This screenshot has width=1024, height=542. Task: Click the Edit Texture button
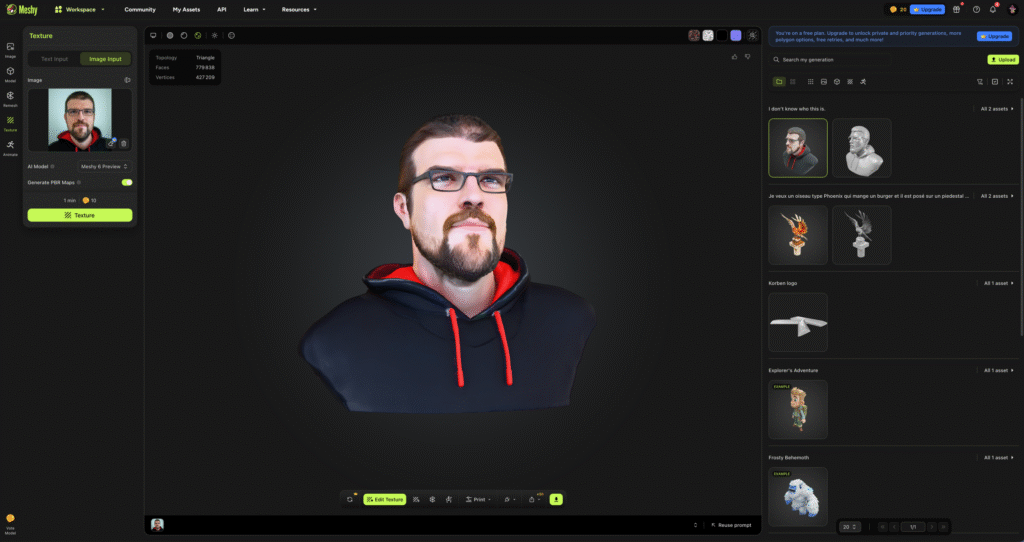point(385,499)
